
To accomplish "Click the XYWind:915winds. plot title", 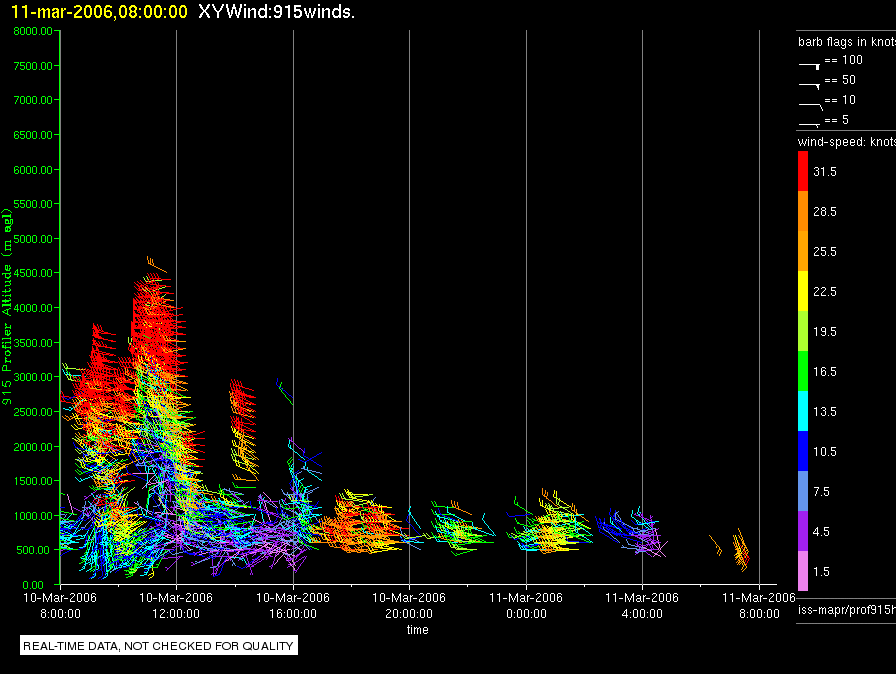I will click(x=277, y=12).
